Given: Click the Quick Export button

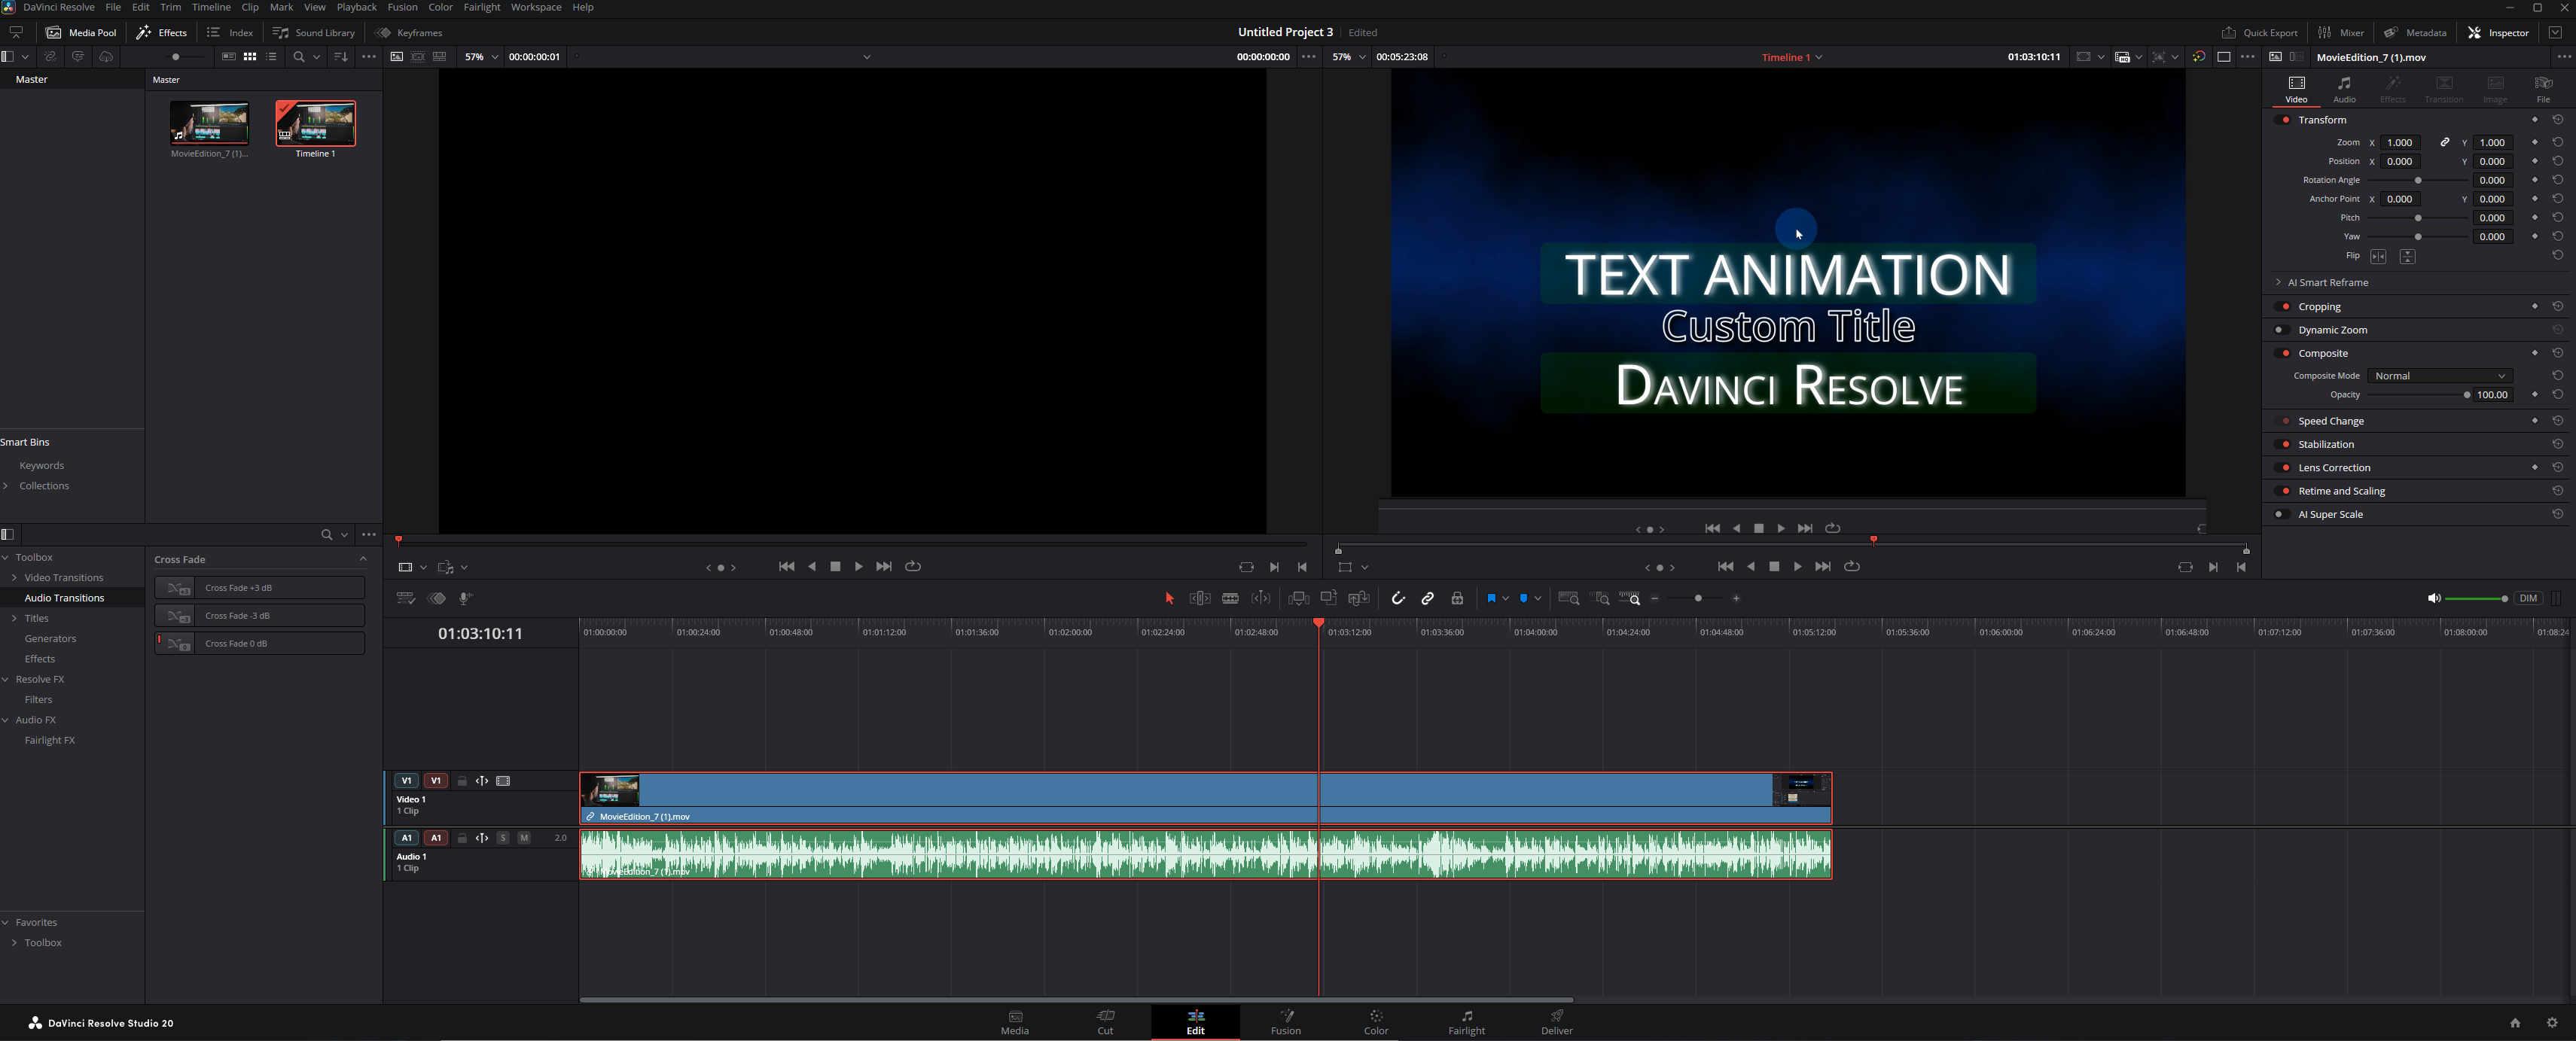Looking at the screenshot, I should point(2259,32).
